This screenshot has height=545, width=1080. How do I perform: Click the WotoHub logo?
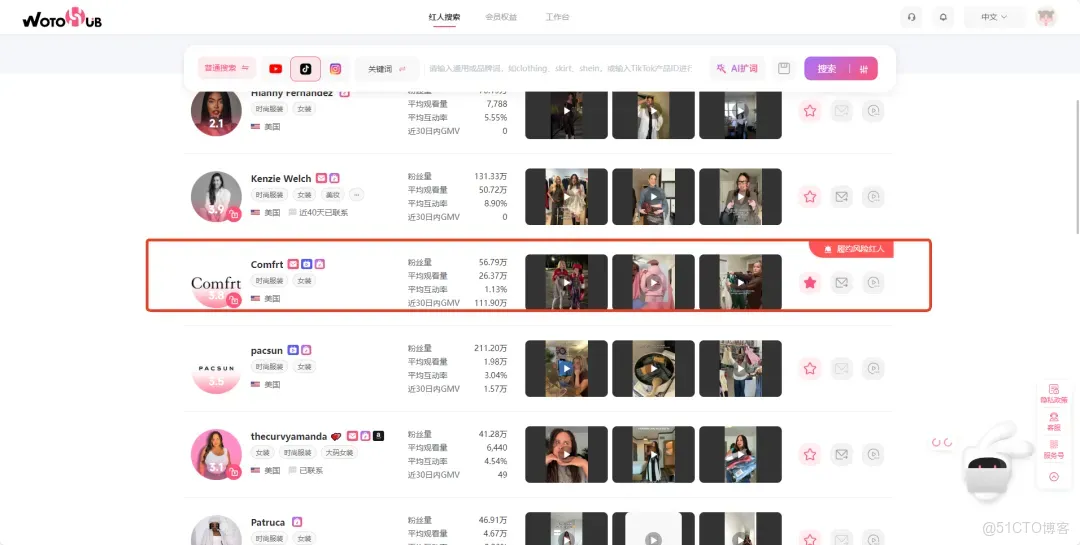[x=62, y=18]
